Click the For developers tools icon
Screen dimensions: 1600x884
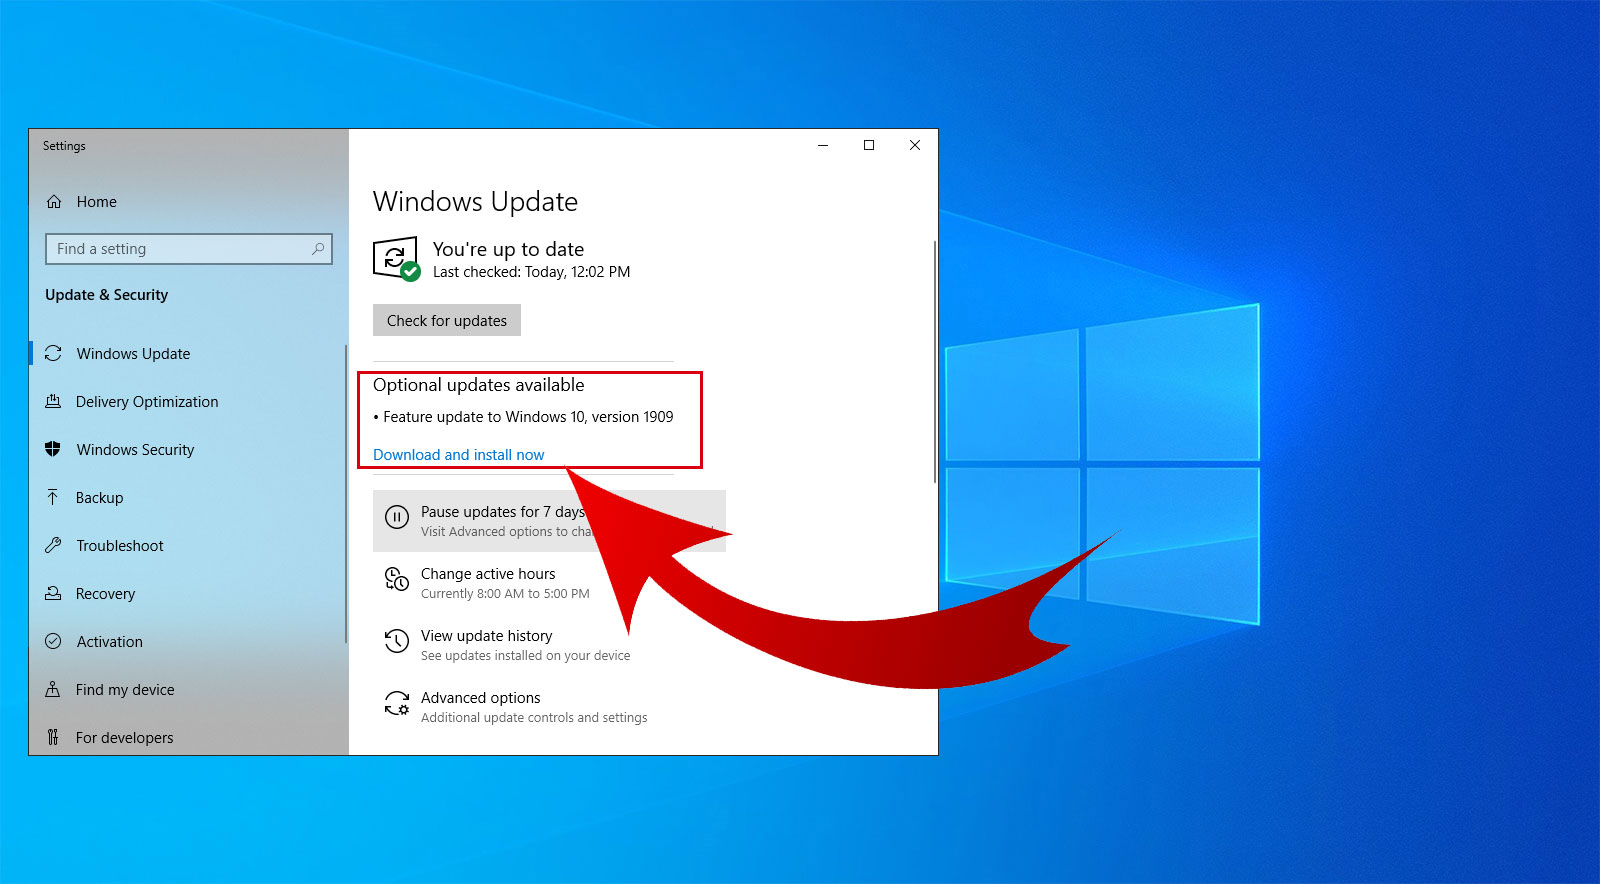pos(53,738)
